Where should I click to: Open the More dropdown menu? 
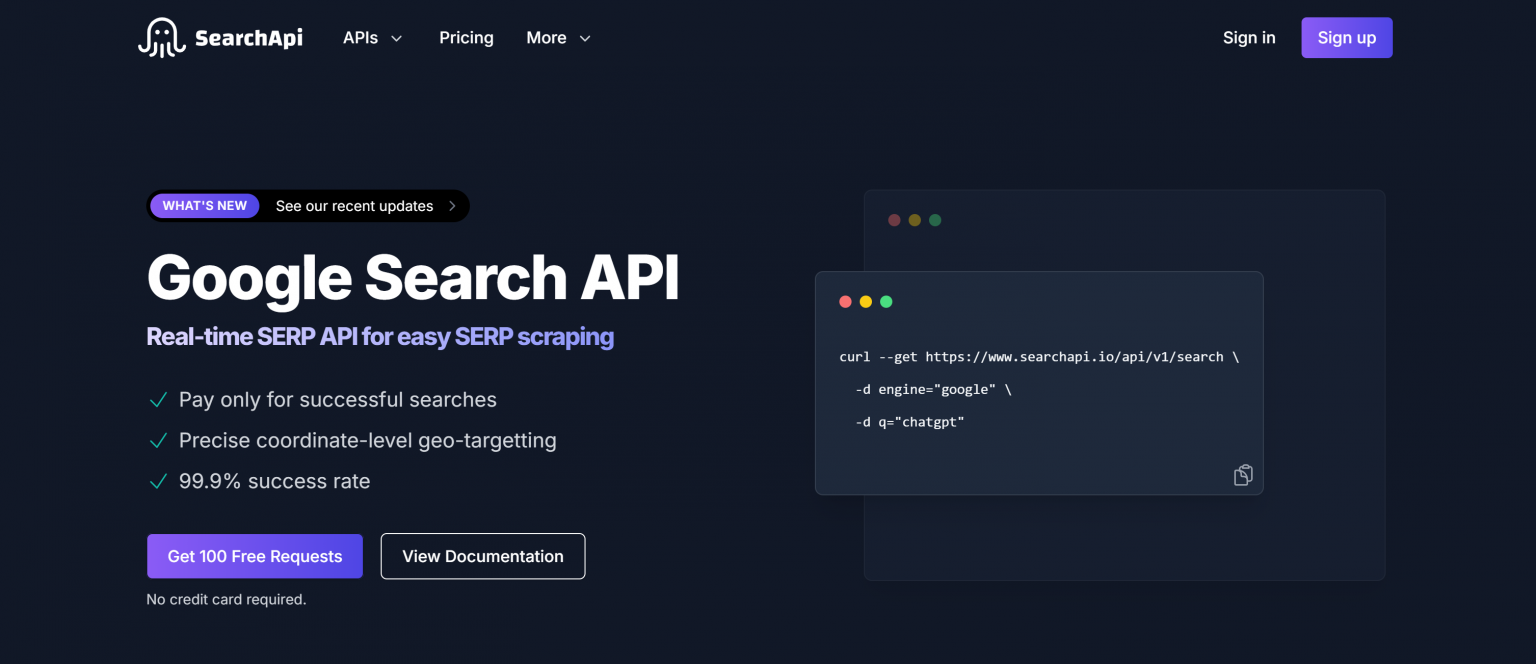tap(558, 38)
